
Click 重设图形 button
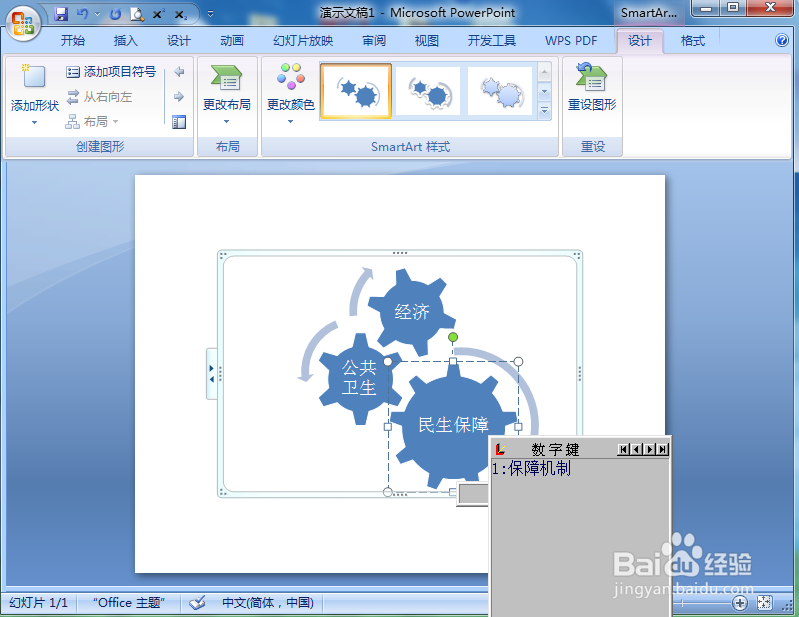click(x=592, y=87)
